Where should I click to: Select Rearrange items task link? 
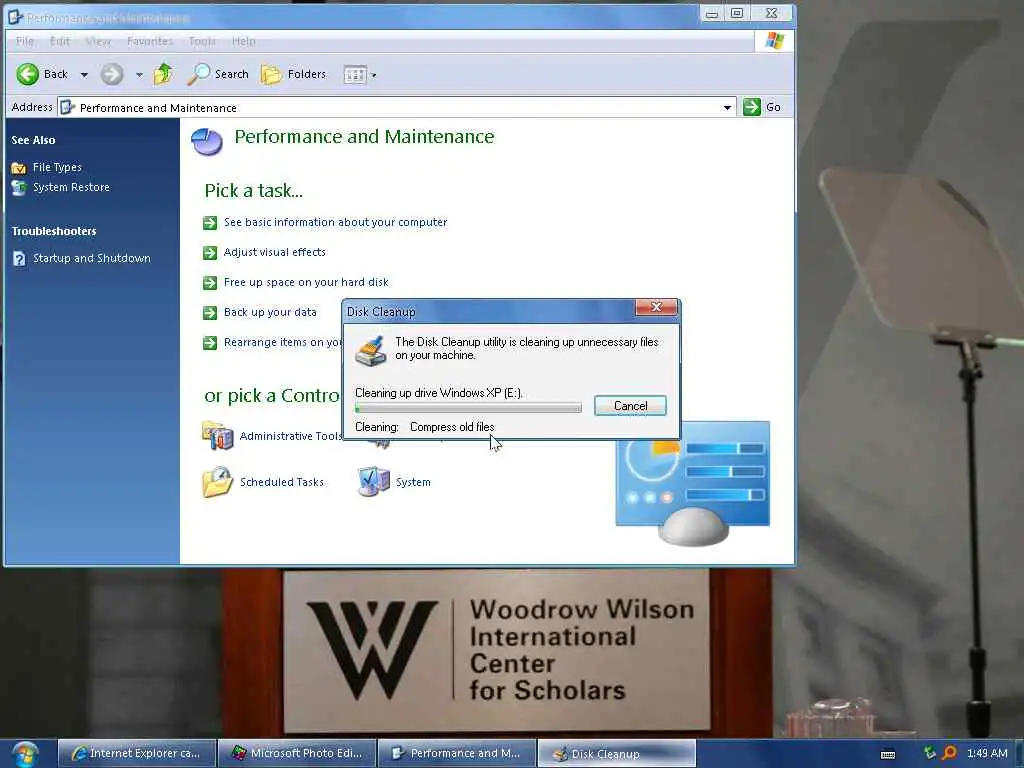pyautogui.click(x=283, y=342)
